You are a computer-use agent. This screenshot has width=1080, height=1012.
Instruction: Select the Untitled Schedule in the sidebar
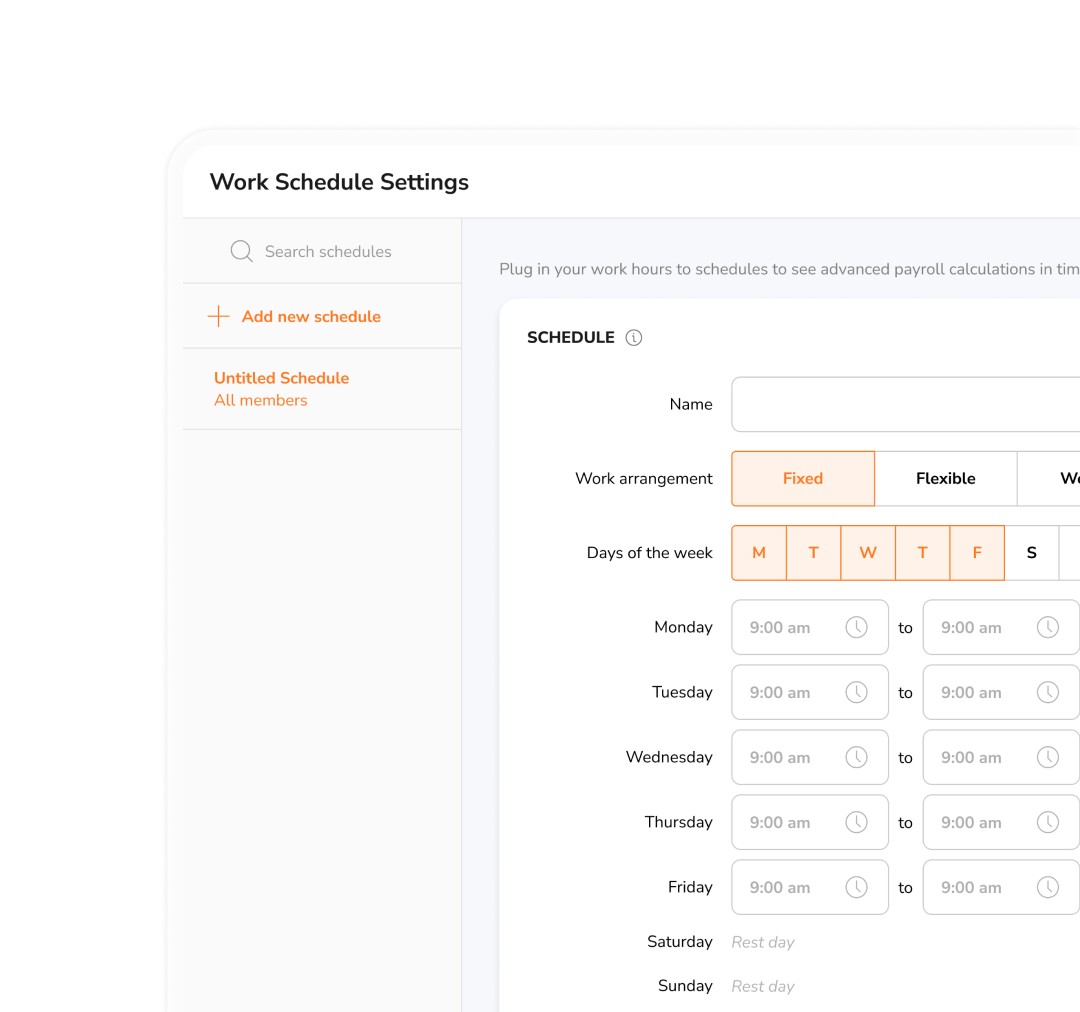click(x=281, y=378)
